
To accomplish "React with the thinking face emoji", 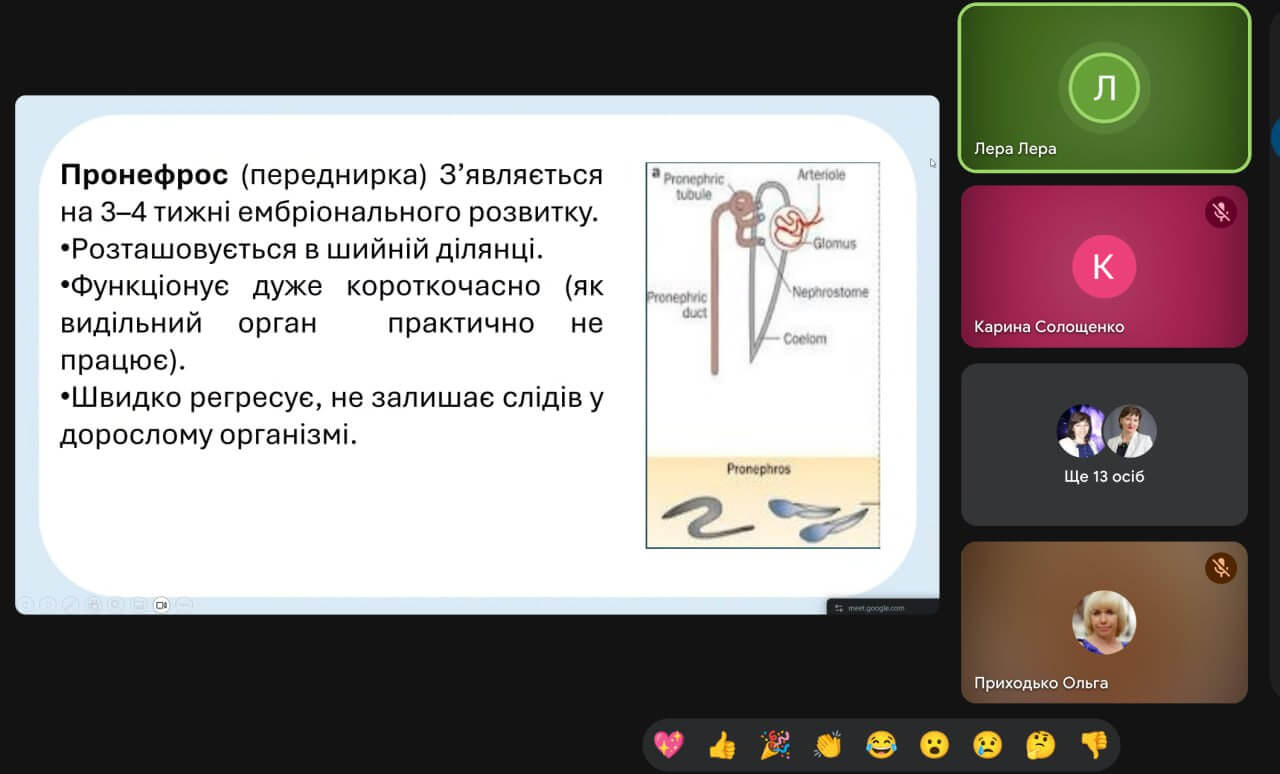I will (x=1040, y=744).
